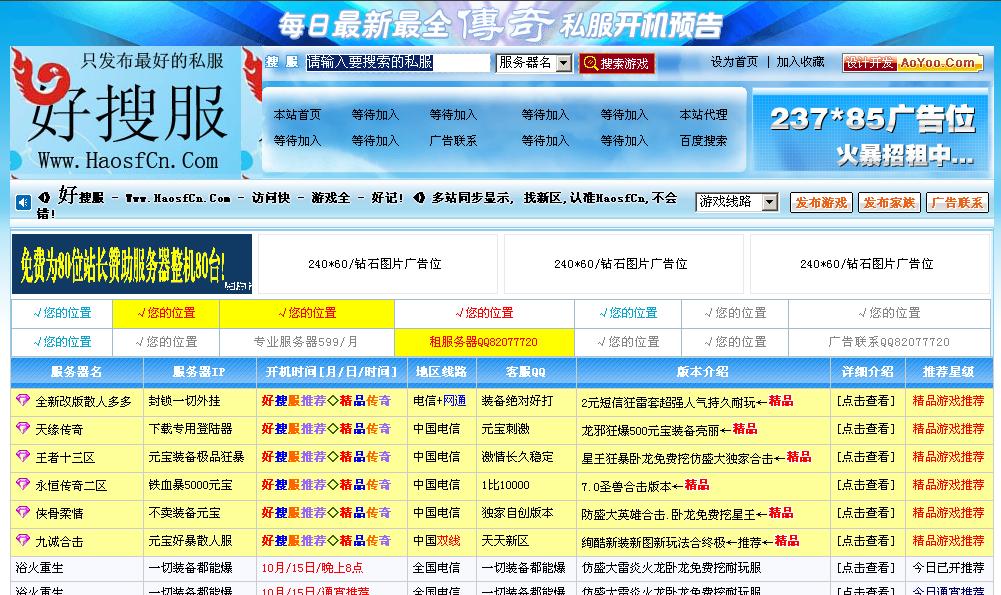Open the 服务器名 search category dropdown

530,62
